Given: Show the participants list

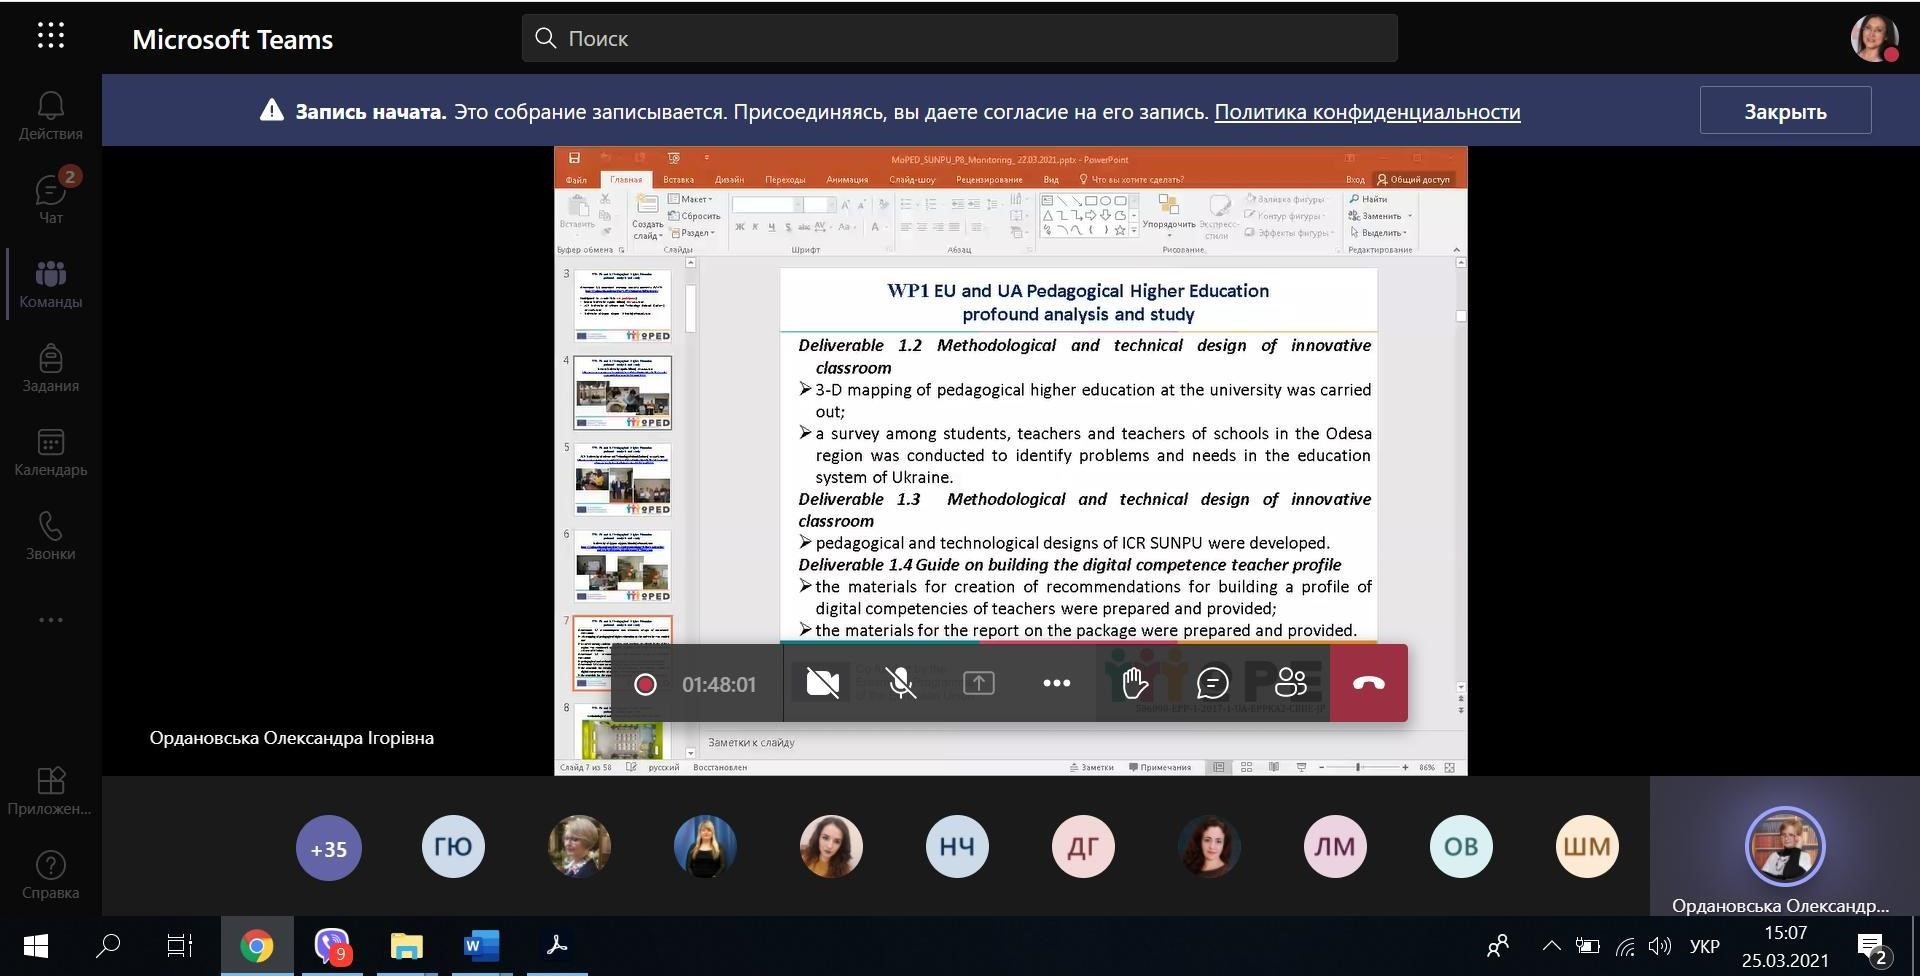Looking at the screenshot, I should tap(1290, 683).
